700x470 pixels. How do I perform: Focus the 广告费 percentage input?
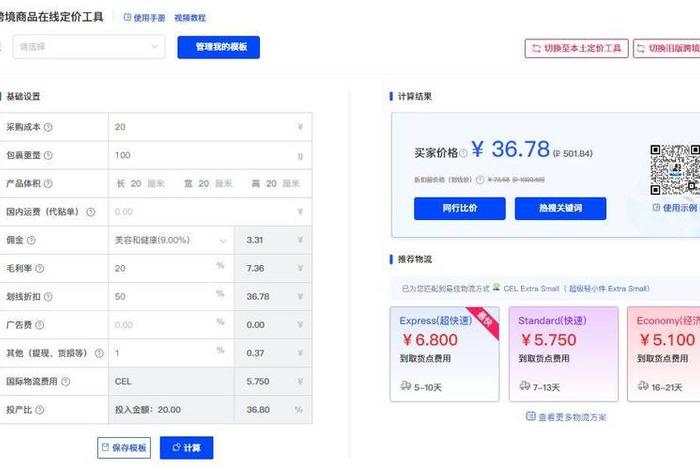pos(171,325)
